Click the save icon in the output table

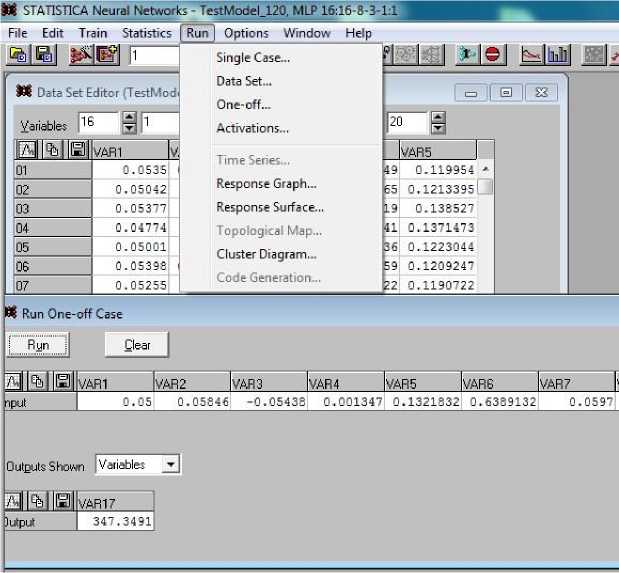pos(62,501)
